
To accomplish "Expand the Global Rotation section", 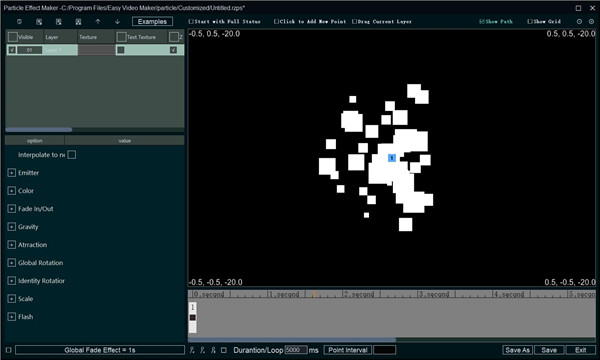I will coord(11,263).
